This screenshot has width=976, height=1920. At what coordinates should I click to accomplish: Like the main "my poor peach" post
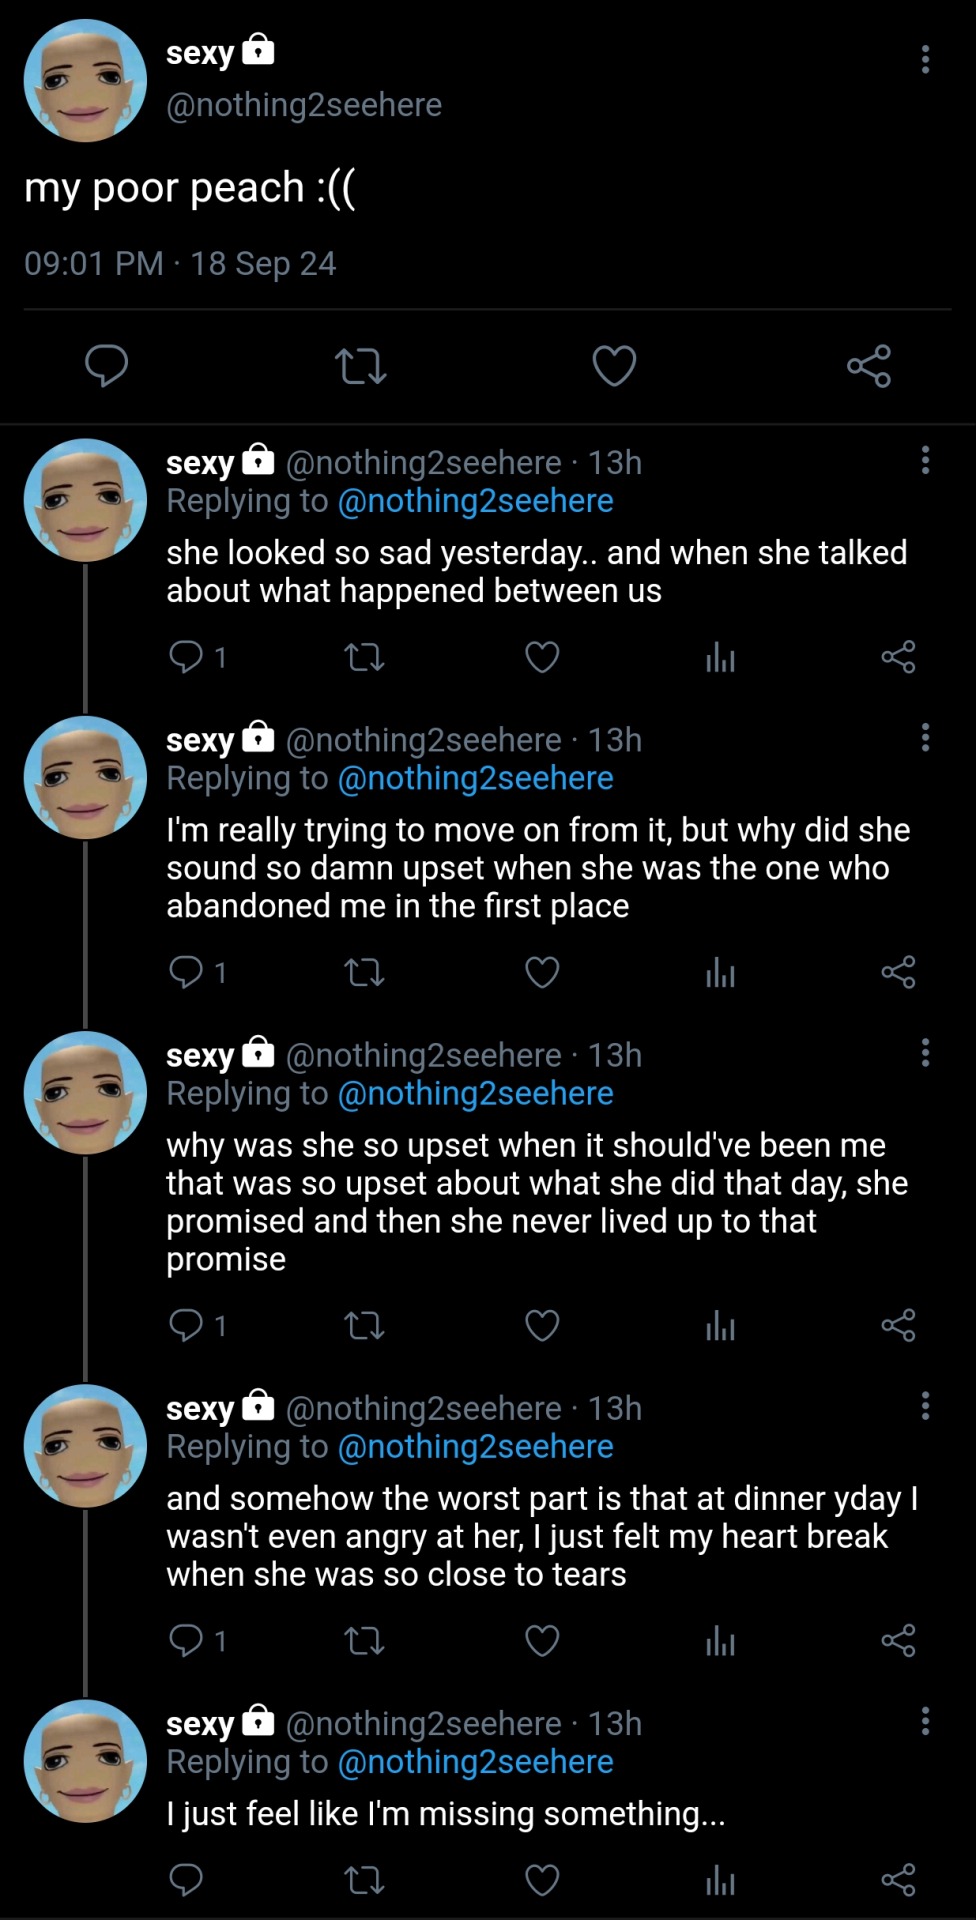pyautogui.click(x=614, y=366)
